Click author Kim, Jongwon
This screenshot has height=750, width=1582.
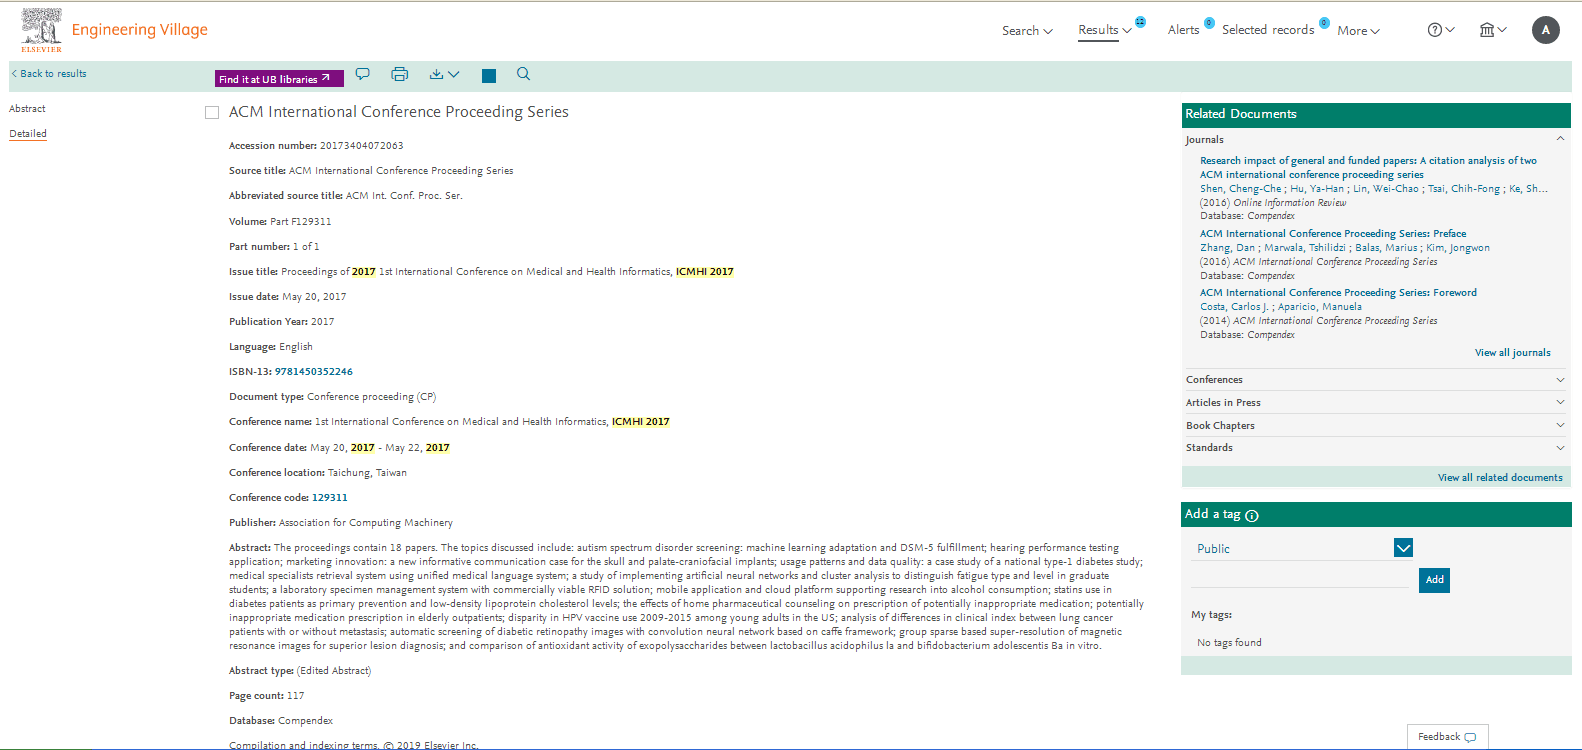(x=1457, y=248)
